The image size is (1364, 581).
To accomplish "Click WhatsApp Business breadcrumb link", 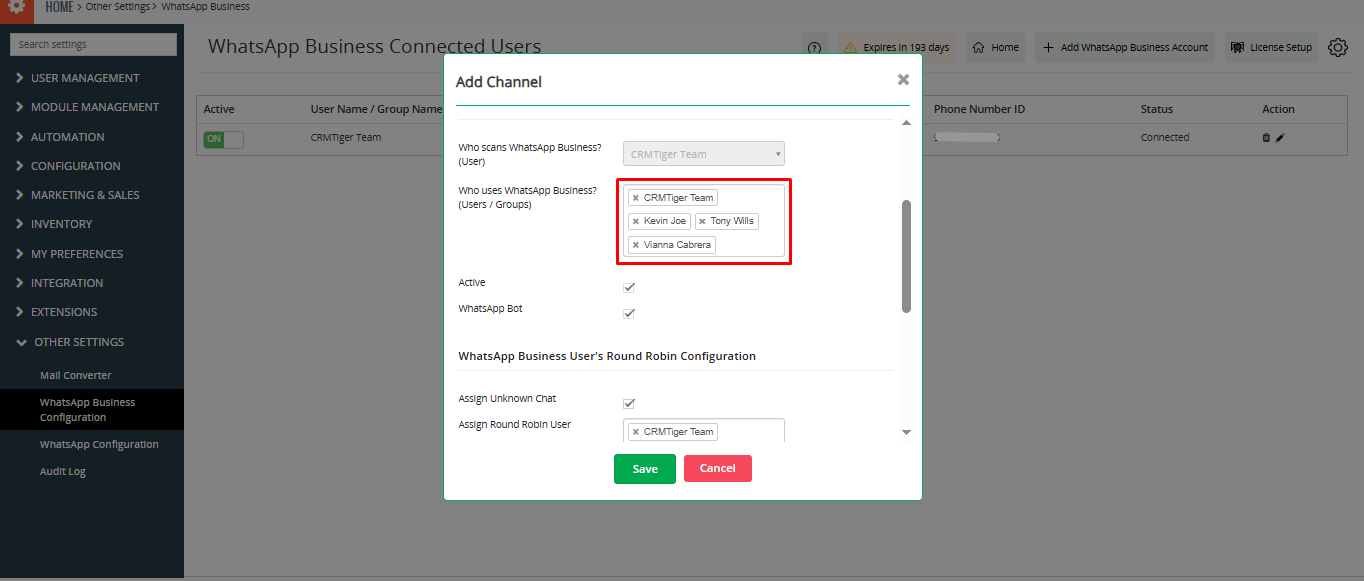I will point(205,7).
